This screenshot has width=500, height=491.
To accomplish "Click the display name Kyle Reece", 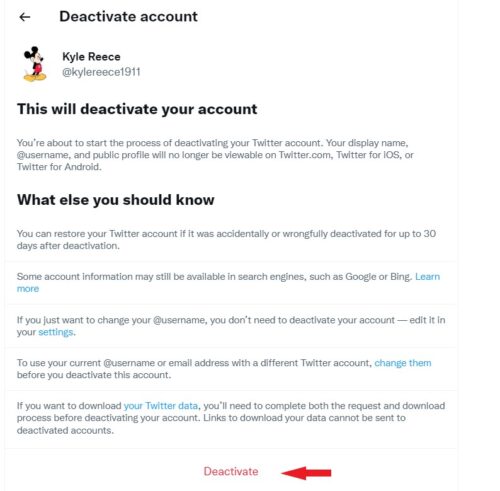I will (x=91, y=57).
